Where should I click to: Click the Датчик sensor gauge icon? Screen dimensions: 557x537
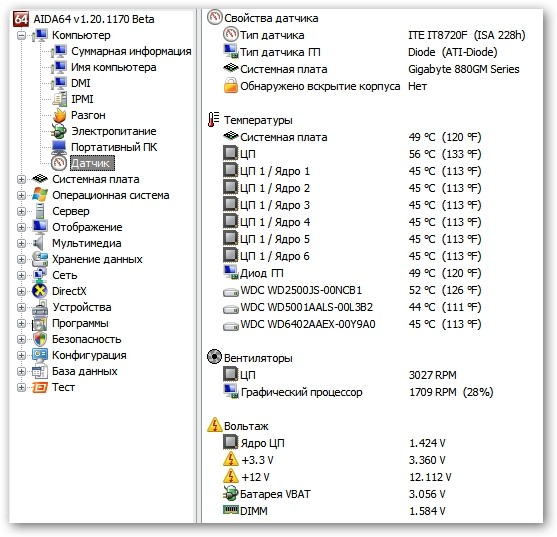(59, 163)
